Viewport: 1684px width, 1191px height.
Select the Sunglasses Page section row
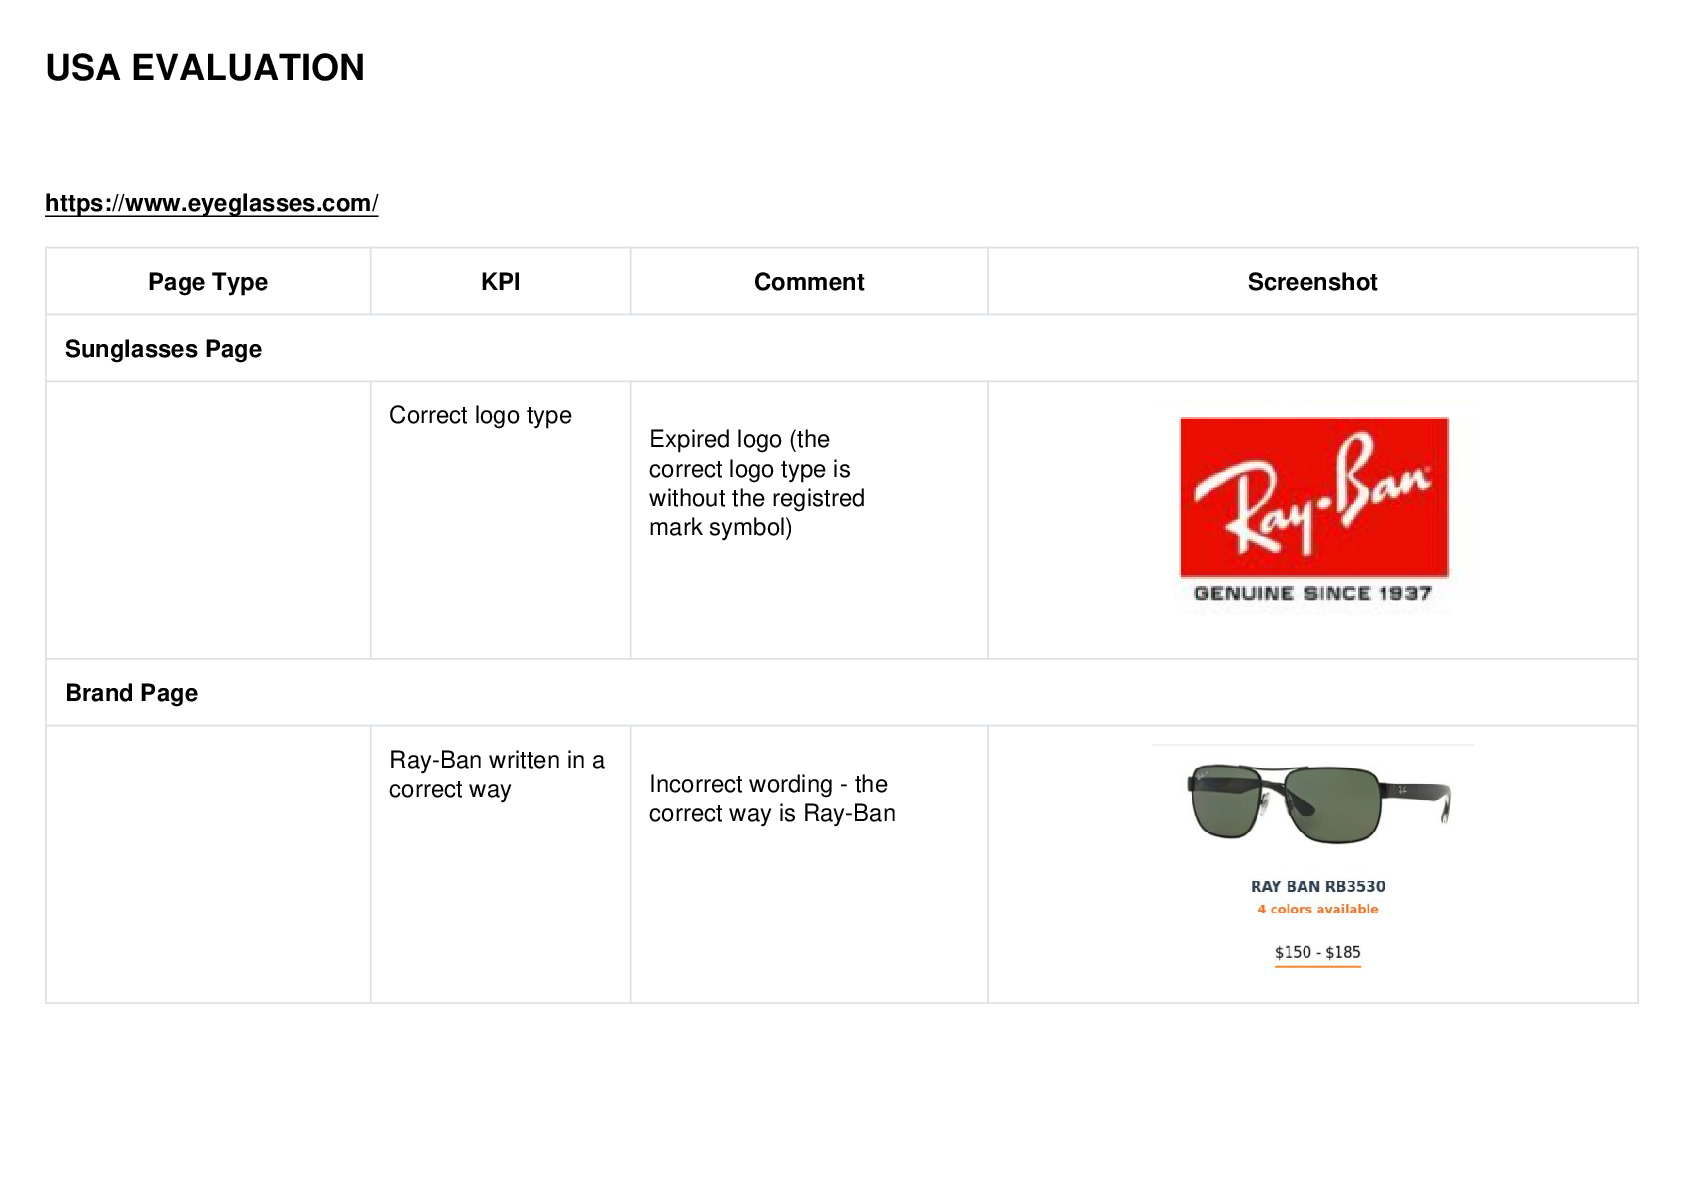842,348
